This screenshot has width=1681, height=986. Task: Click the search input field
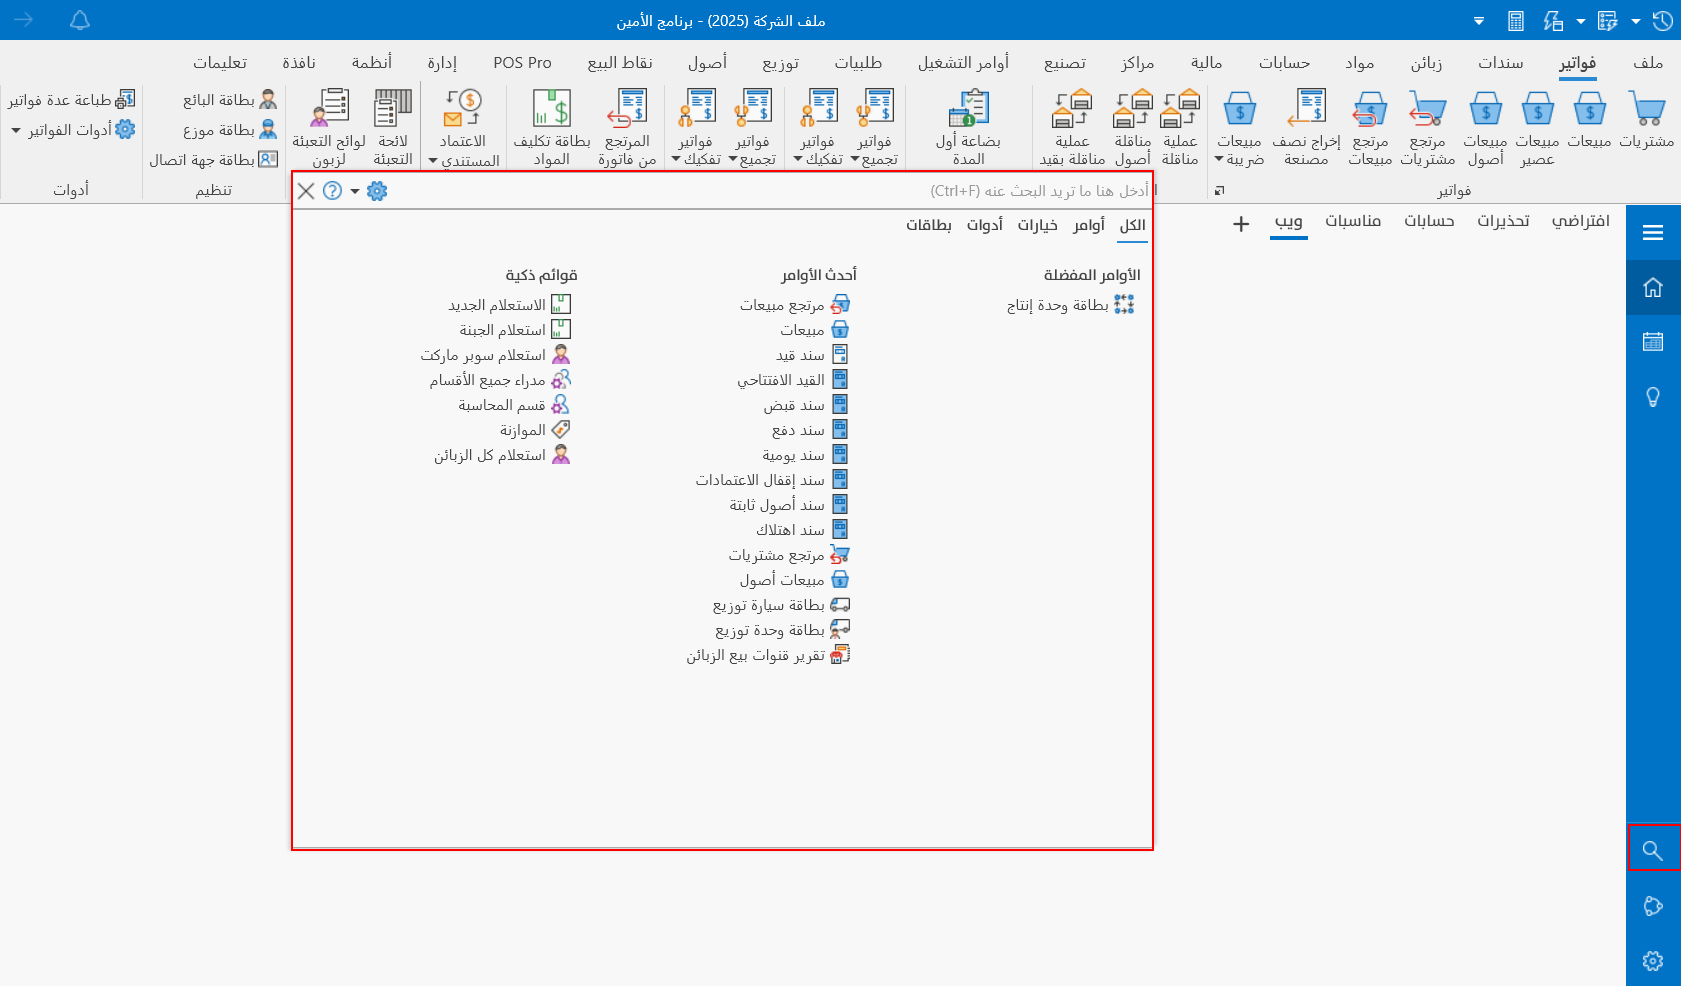[x=770, y=191]
